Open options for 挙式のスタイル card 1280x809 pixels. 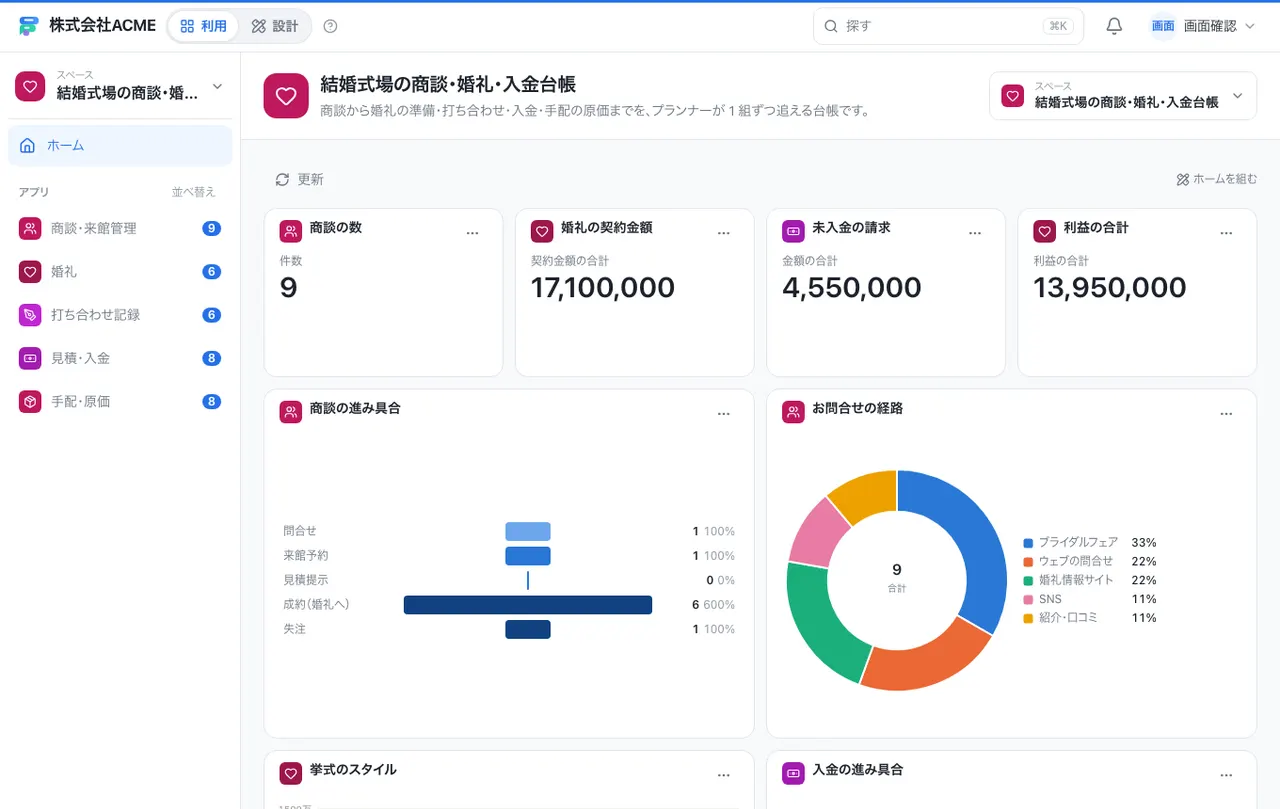[x=724, y=775]
